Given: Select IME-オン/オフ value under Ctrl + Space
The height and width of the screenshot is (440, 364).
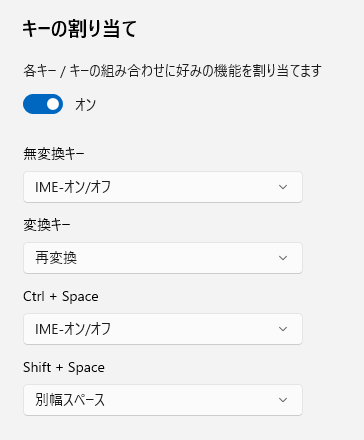Looking at the screenshot, I should [73, 329].
